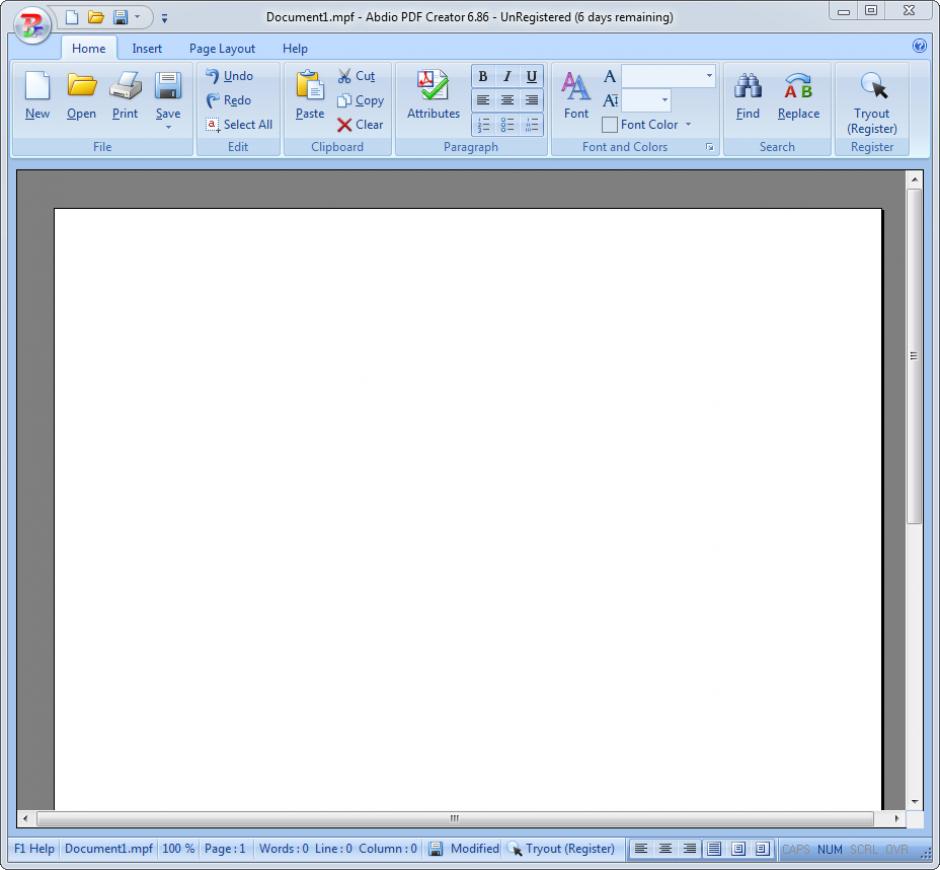This screenshot has width=940, height=870.
Task: Expand the quick access save dropdown arrow
Action: (x=137, y=17)
